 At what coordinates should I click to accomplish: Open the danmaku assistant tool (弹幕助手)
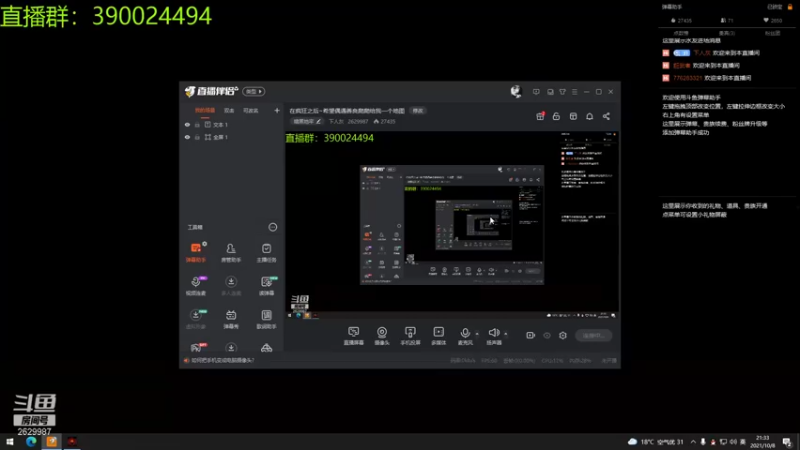pyautogui.click(x=196, y=252)
